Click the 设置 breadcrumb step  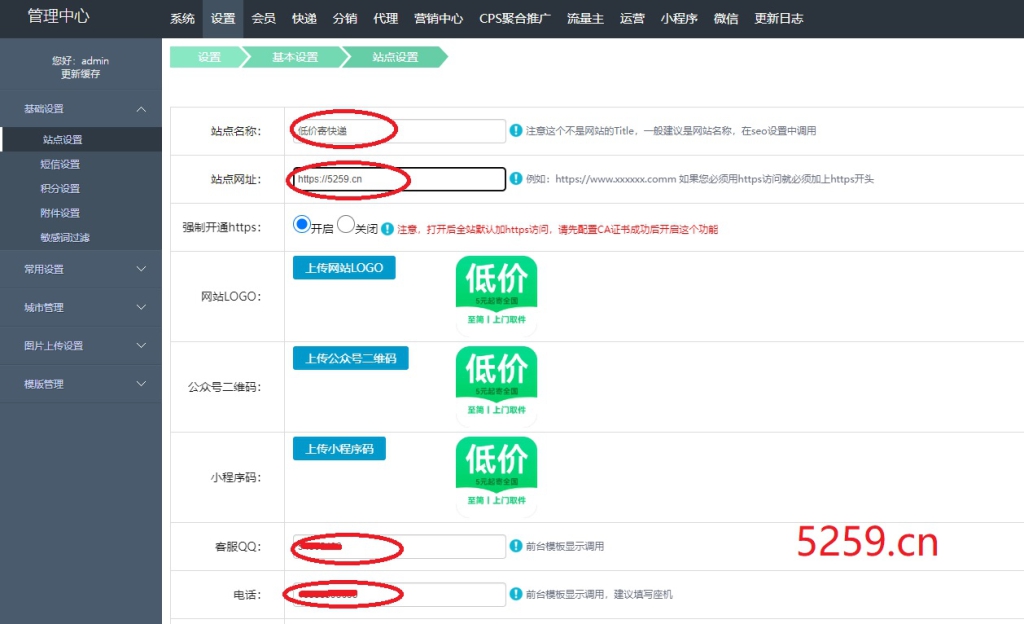coord(209,57)
